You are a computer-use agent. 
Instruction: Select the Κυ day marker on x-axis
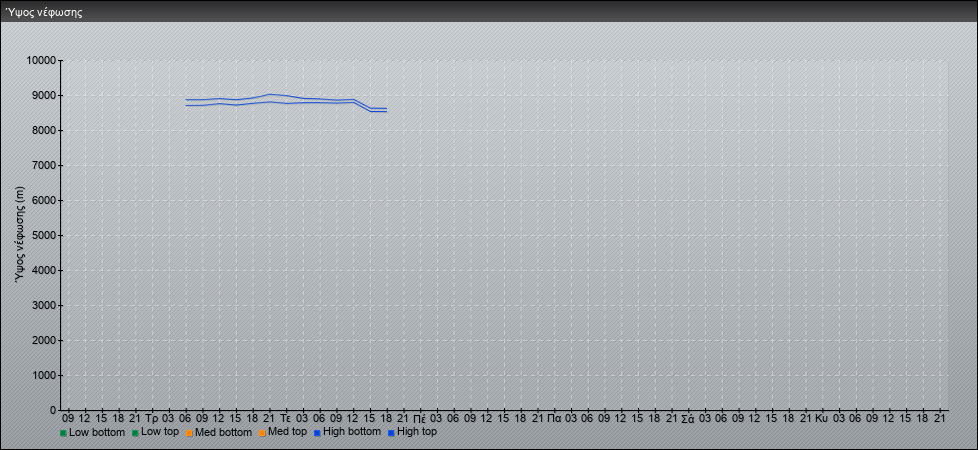click(821, 417)
